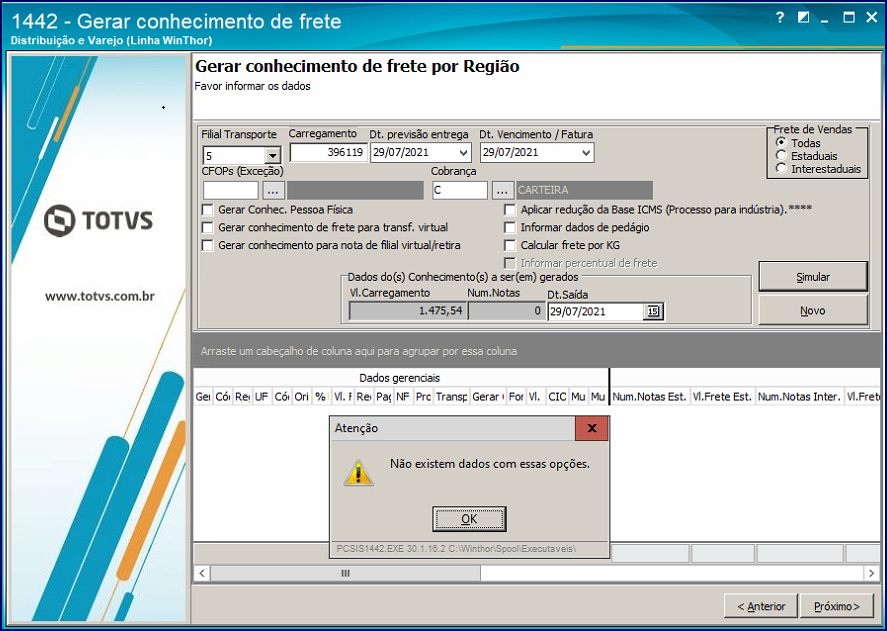The height and width of the screenshot is (631, 887).
Task: Click the left arrow of horizontal scrollbar
Action: click(202, 573)
